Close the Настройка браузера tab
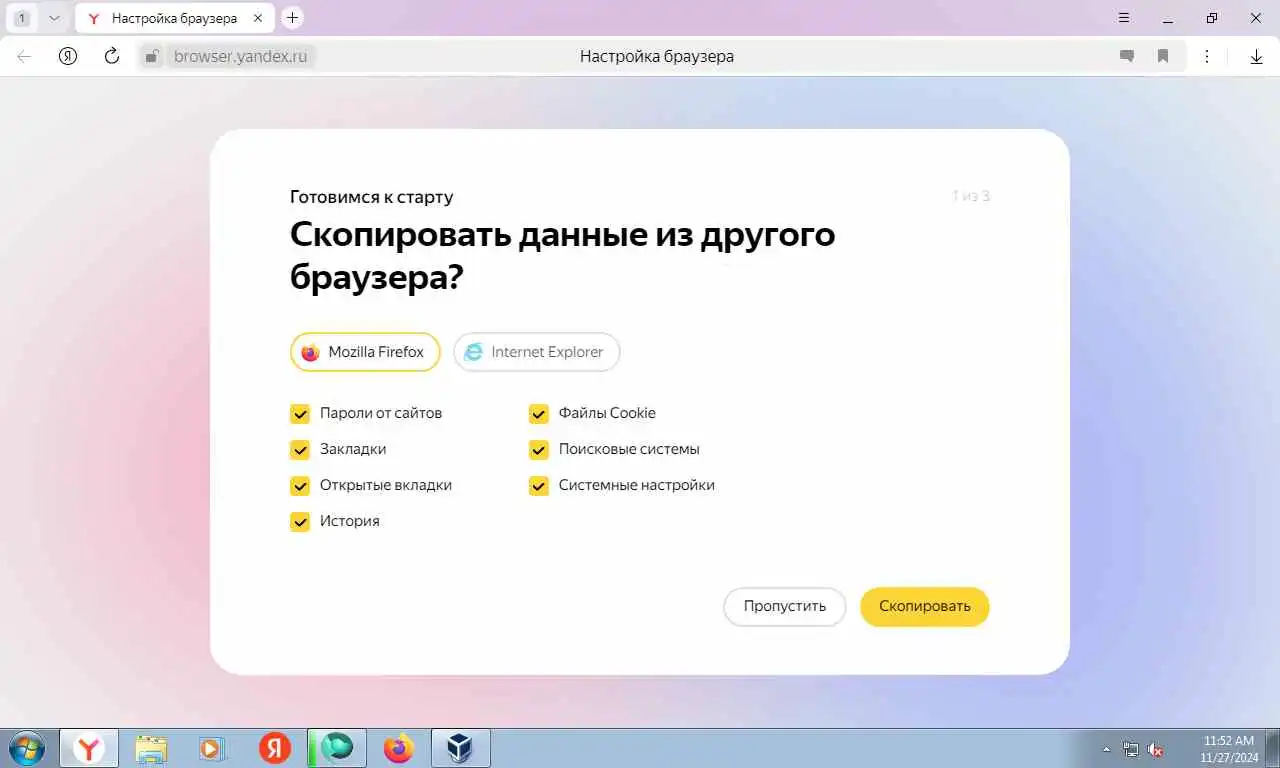Image resolution: width=1280 pixels, height=768 pixels. click(x=259, y=18)
